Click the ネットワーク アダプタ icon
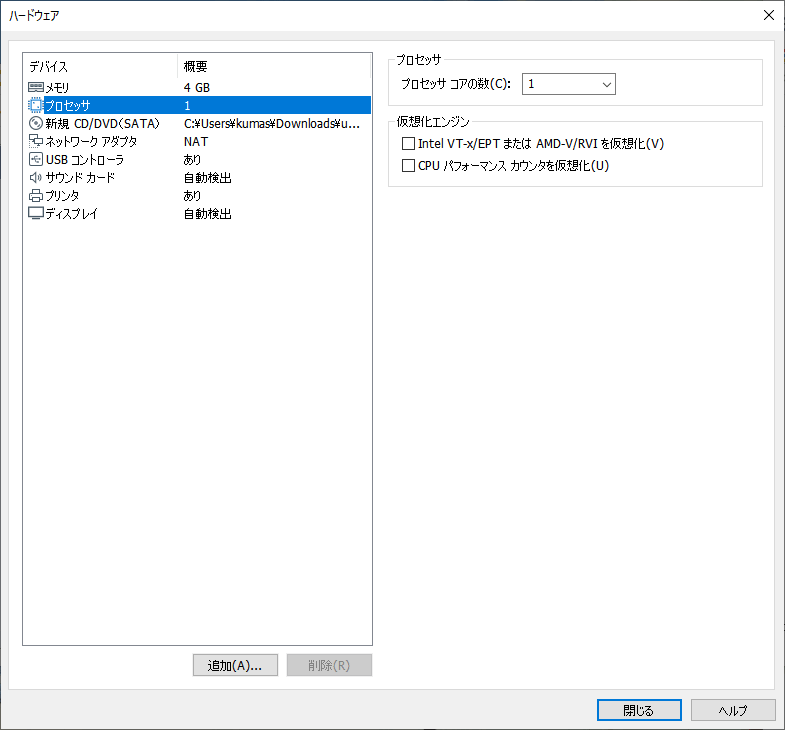This screenshot has height=730, width=785. click(x=36, y=142)
